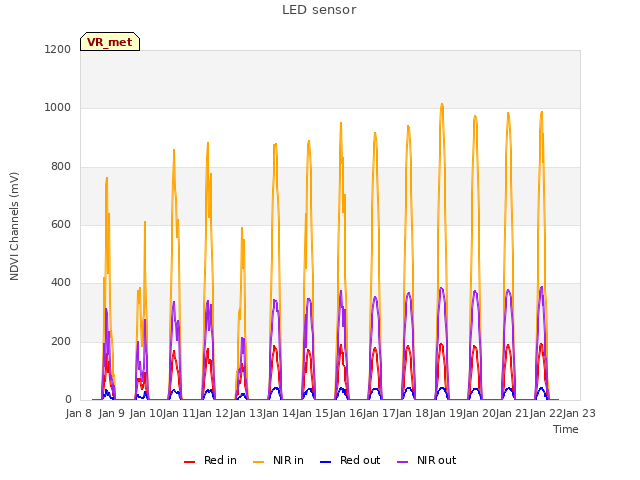The width and height of the screenshot is (640, 480).
Task: Click the Time axis title
Action: coord(566,429)
